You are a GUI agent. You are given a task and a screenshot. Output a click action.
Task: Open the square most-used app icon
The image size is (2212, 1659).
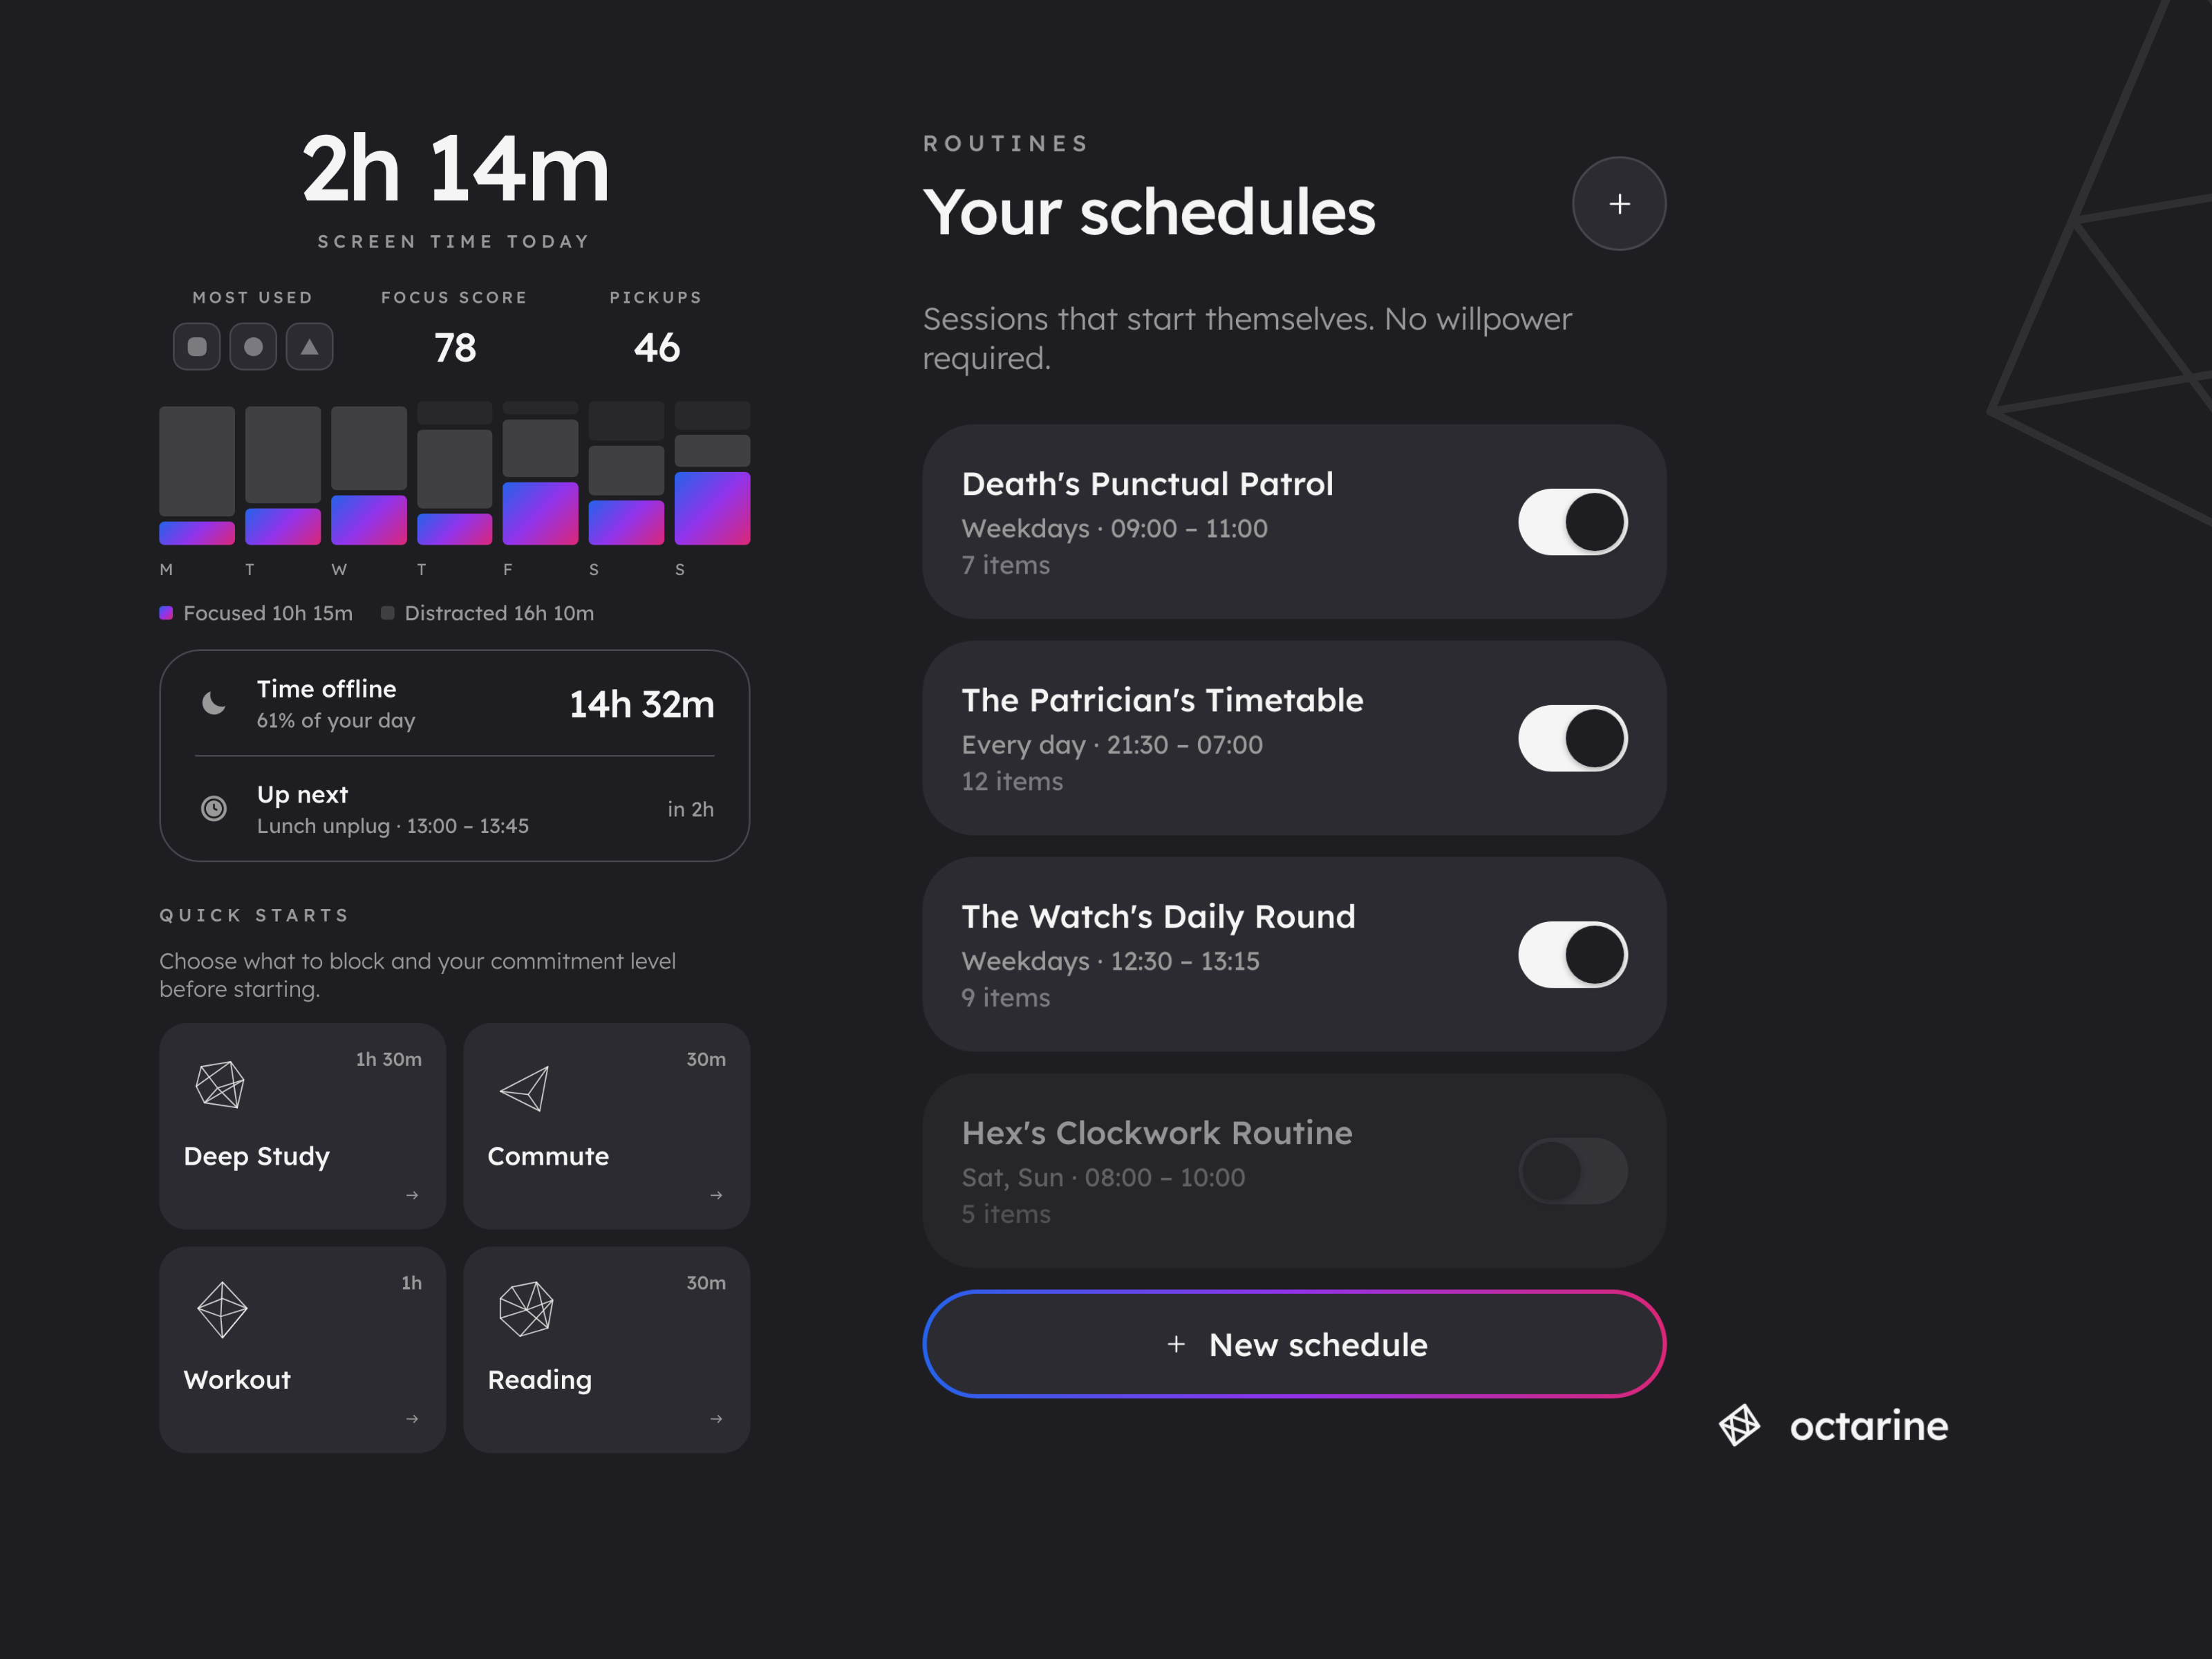click(197, 347)
